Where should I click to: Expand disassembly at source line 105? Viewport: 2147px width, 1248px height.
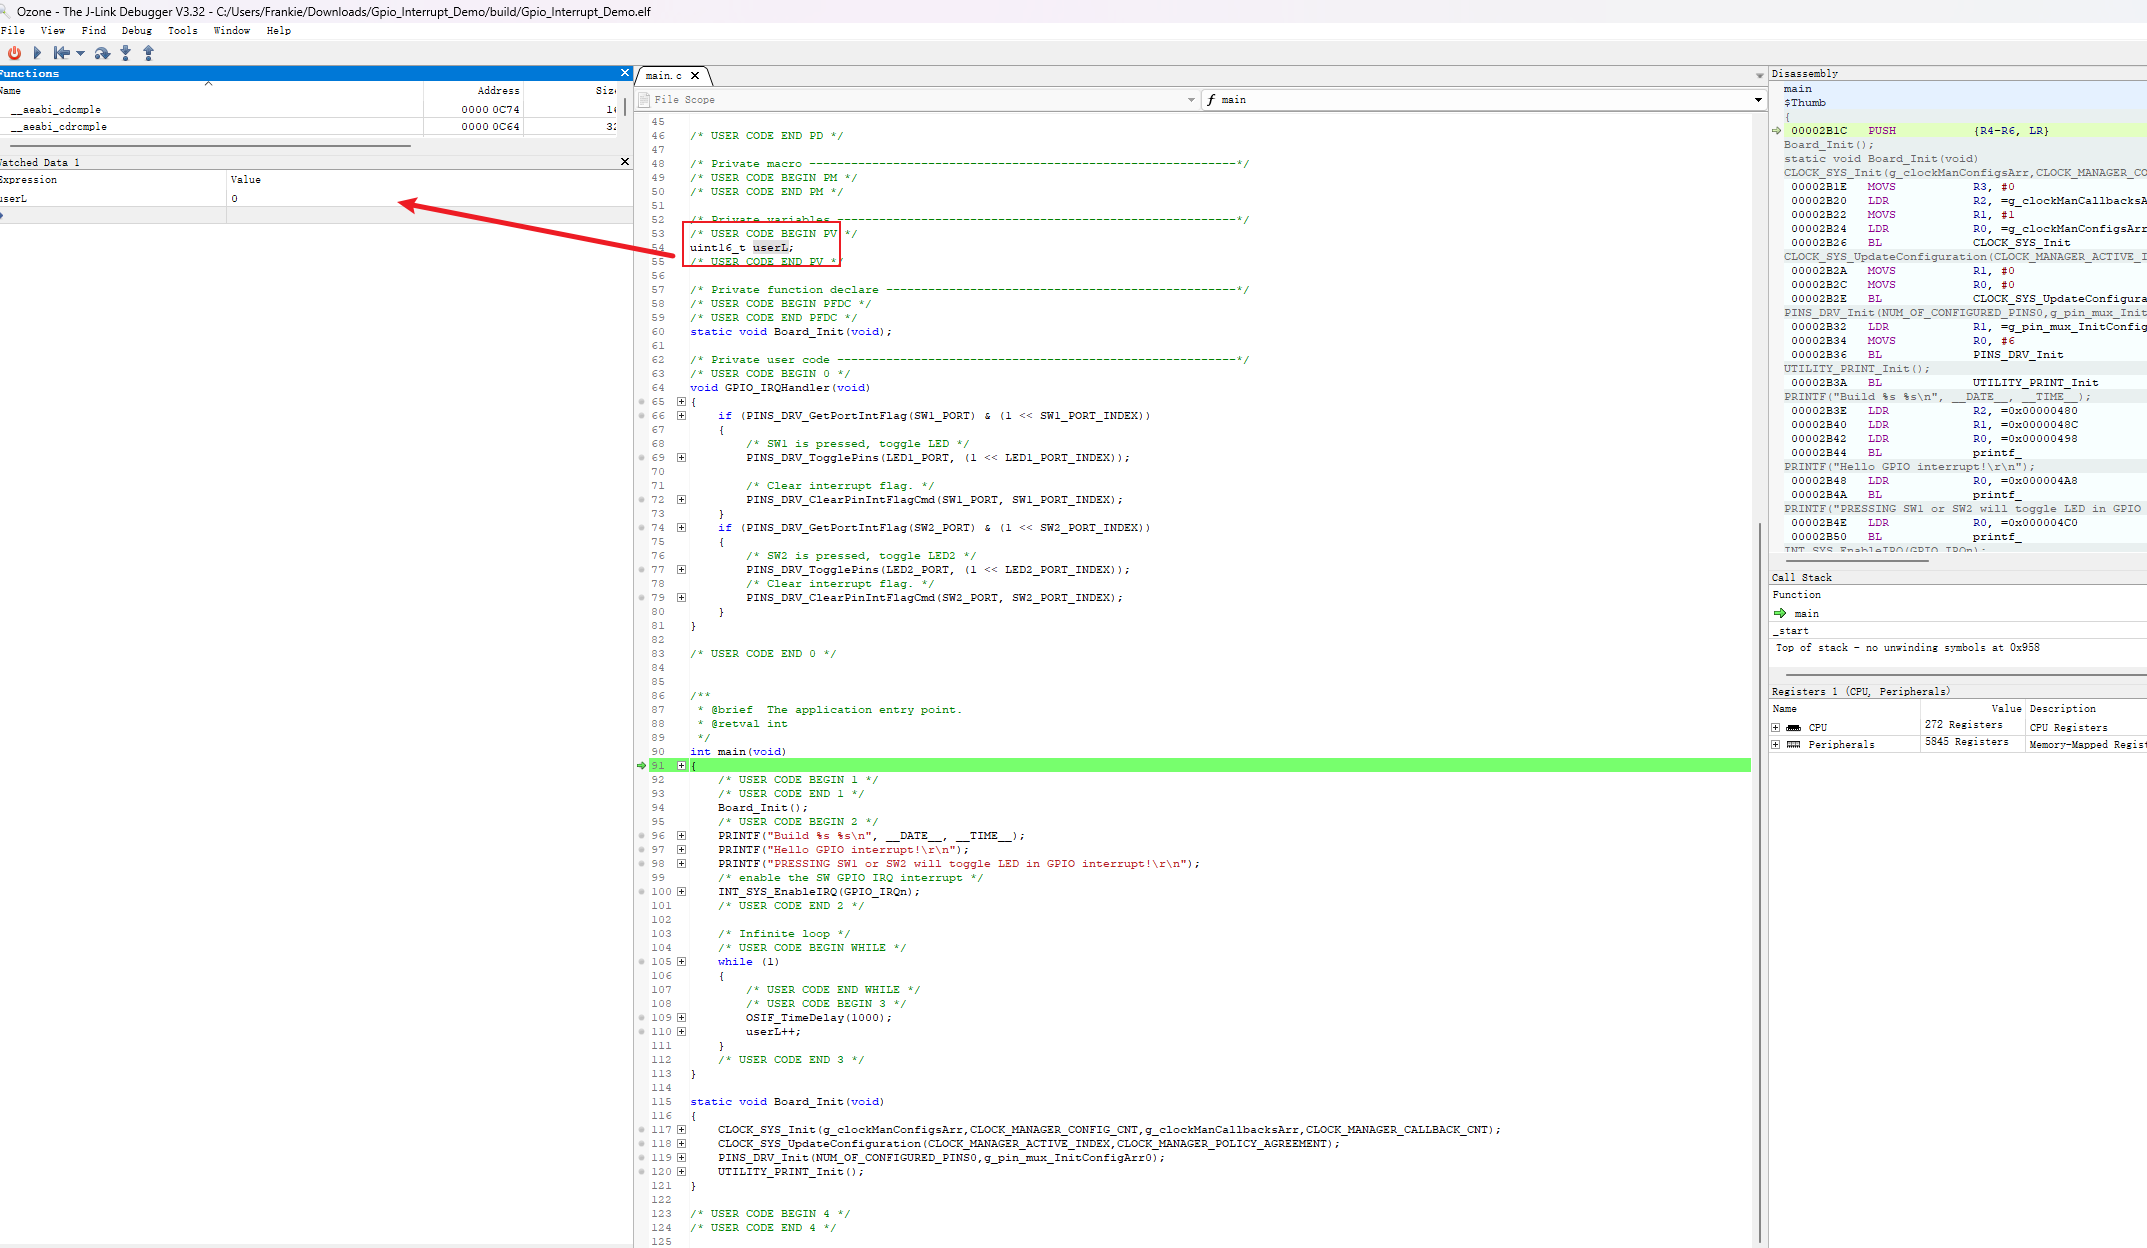(681, 962)
